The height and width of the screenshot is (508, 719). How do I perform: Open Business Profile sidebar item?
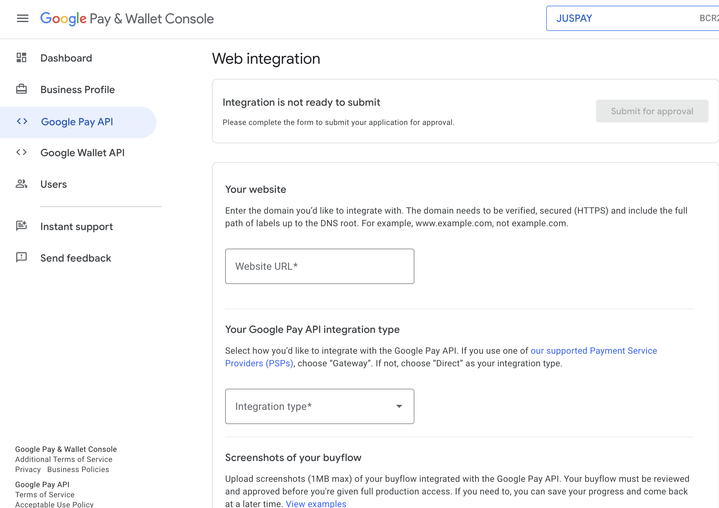tap(77, 90)
